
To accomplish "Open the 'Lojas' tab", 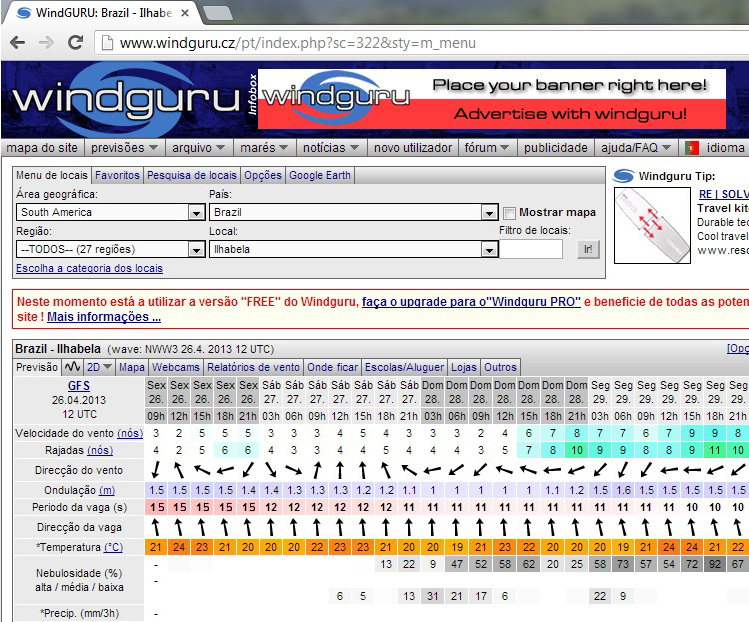I will [x=464, y=367].
